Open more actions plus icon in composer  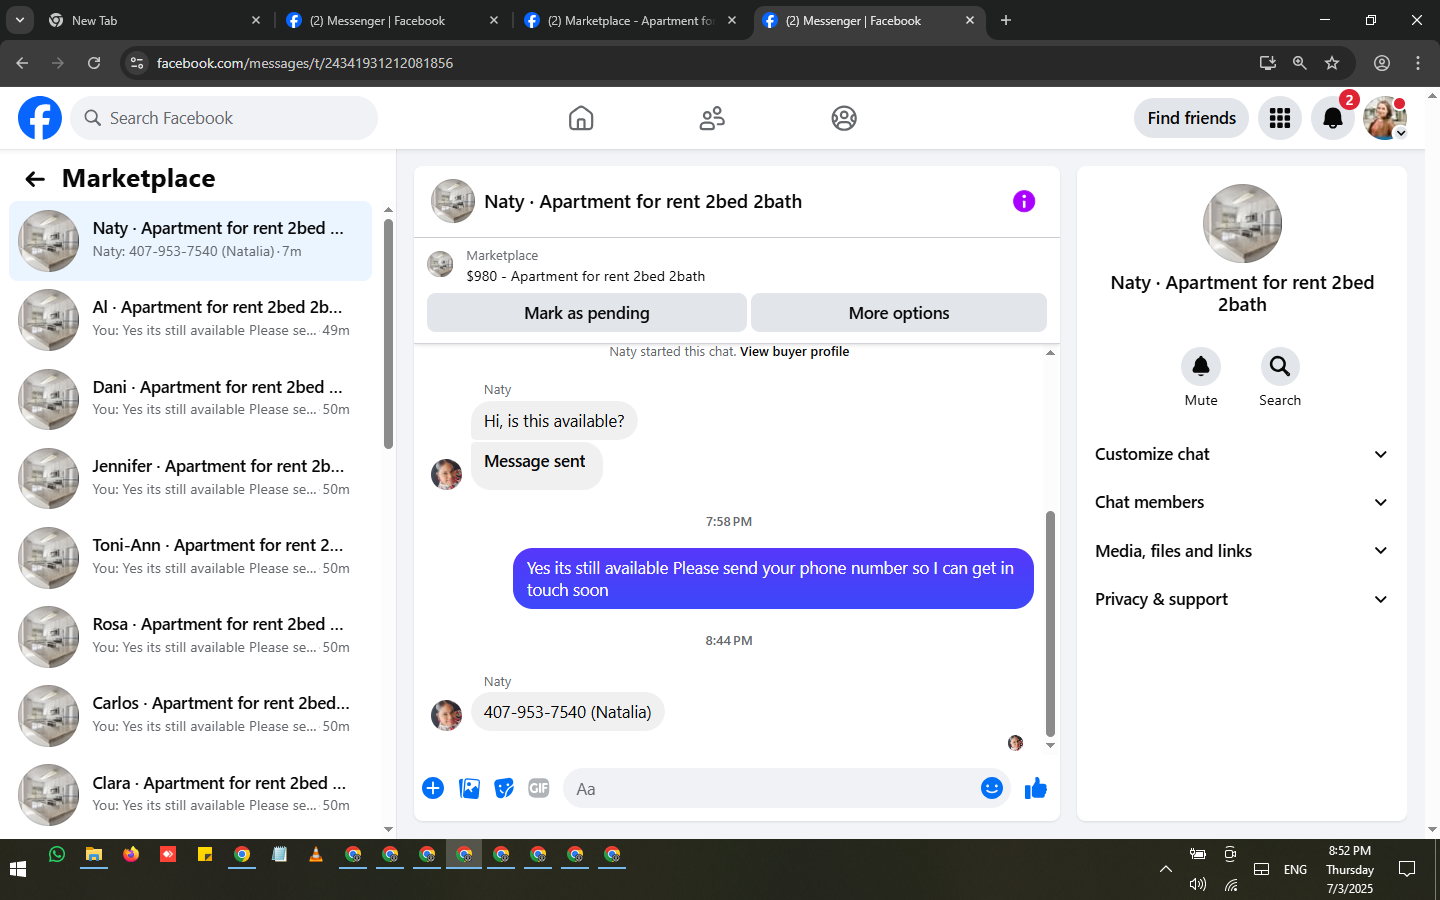433,788
